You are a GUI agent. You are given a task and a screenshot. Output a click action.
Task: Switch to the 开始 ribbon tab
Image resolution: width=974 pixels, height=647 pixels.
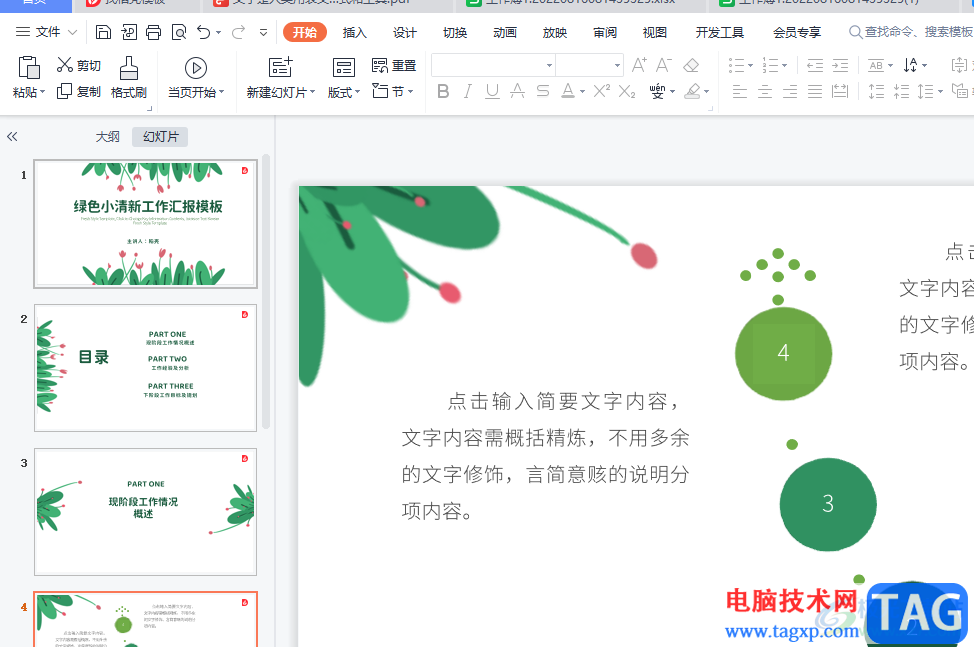click(x=304, y=32)
